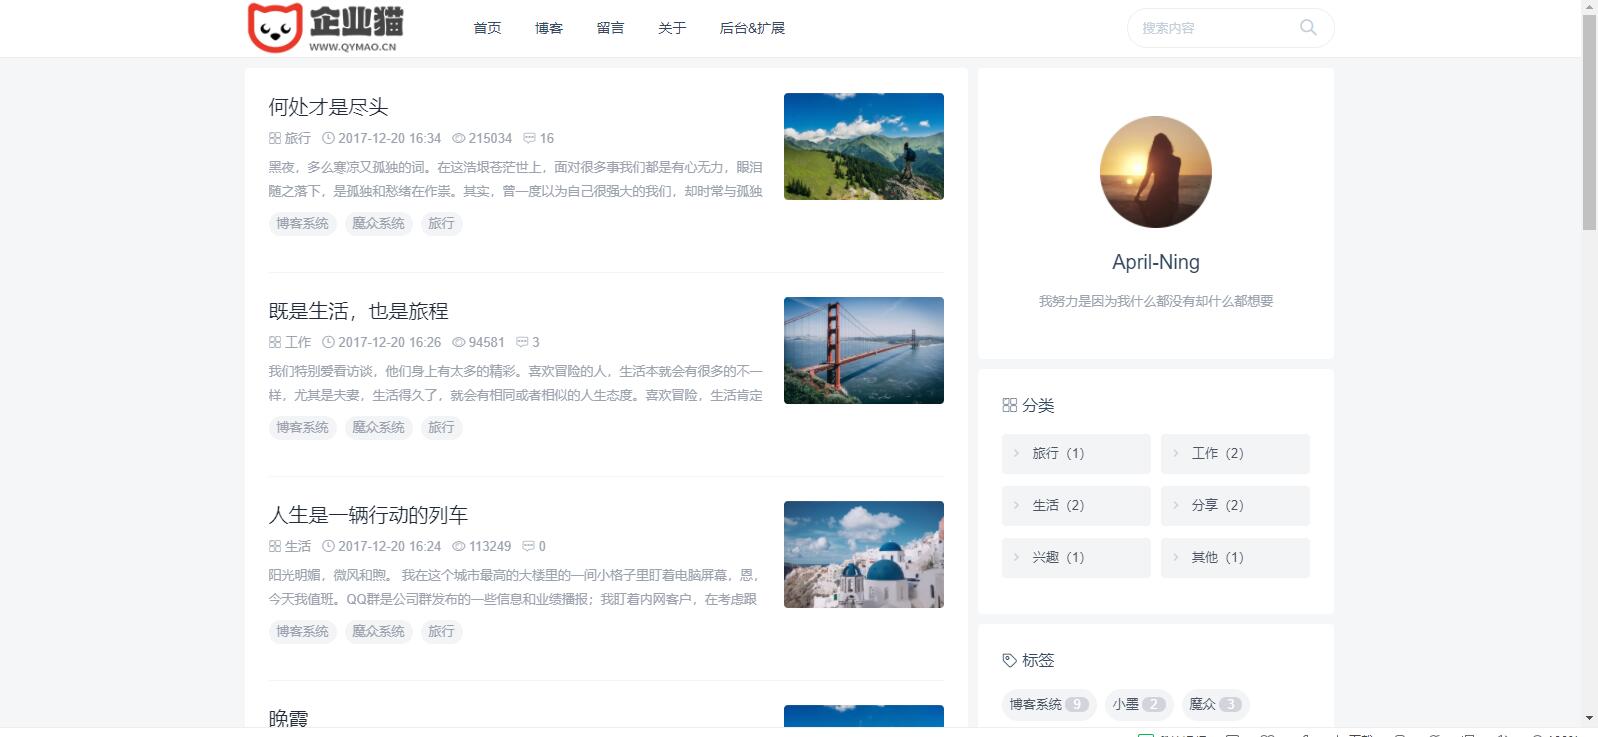Open the 博客 navigation menu
This screenshot has height=737, width=1598.
coord(549,28)
